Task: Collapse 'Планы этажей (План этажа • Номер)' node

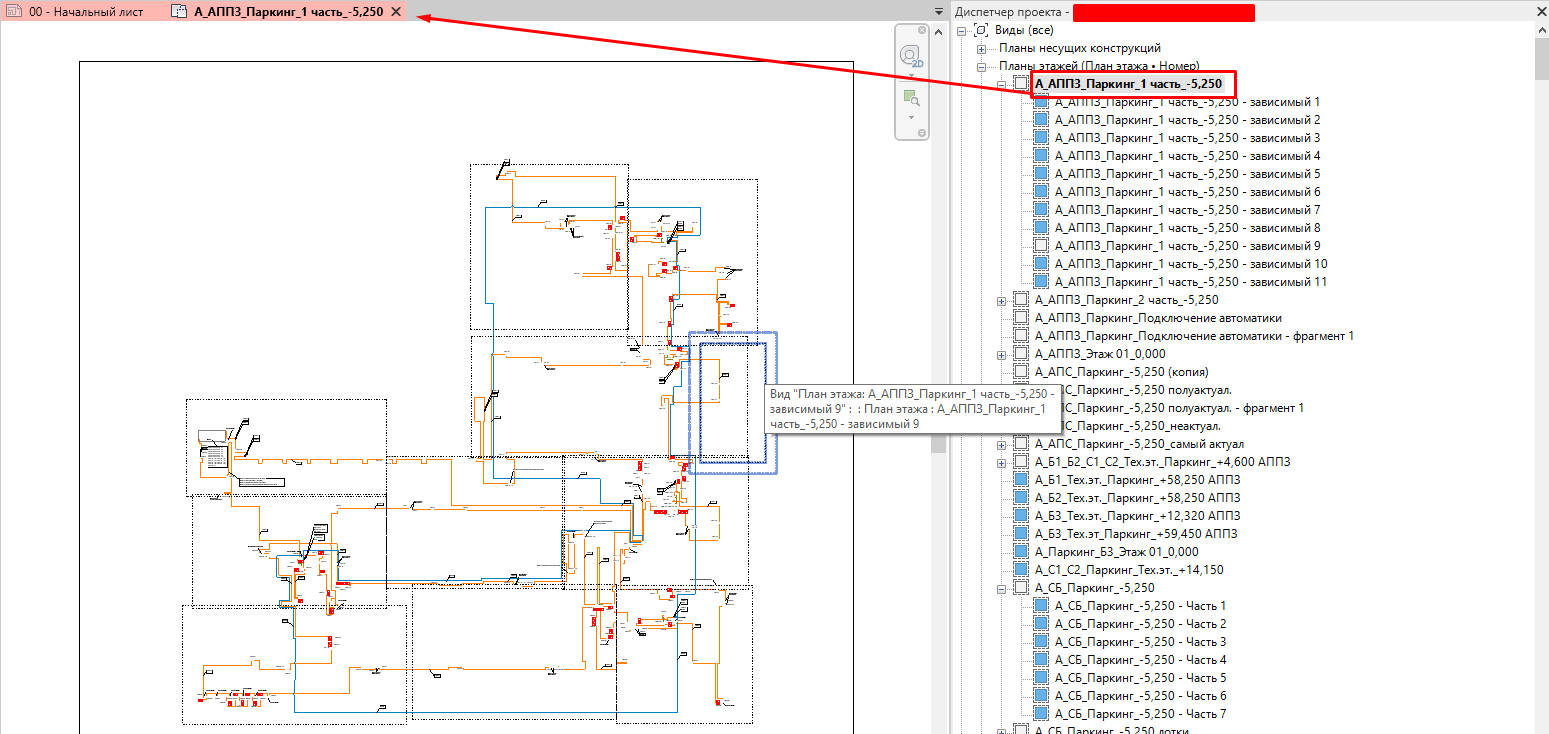Action: (981, 66)
